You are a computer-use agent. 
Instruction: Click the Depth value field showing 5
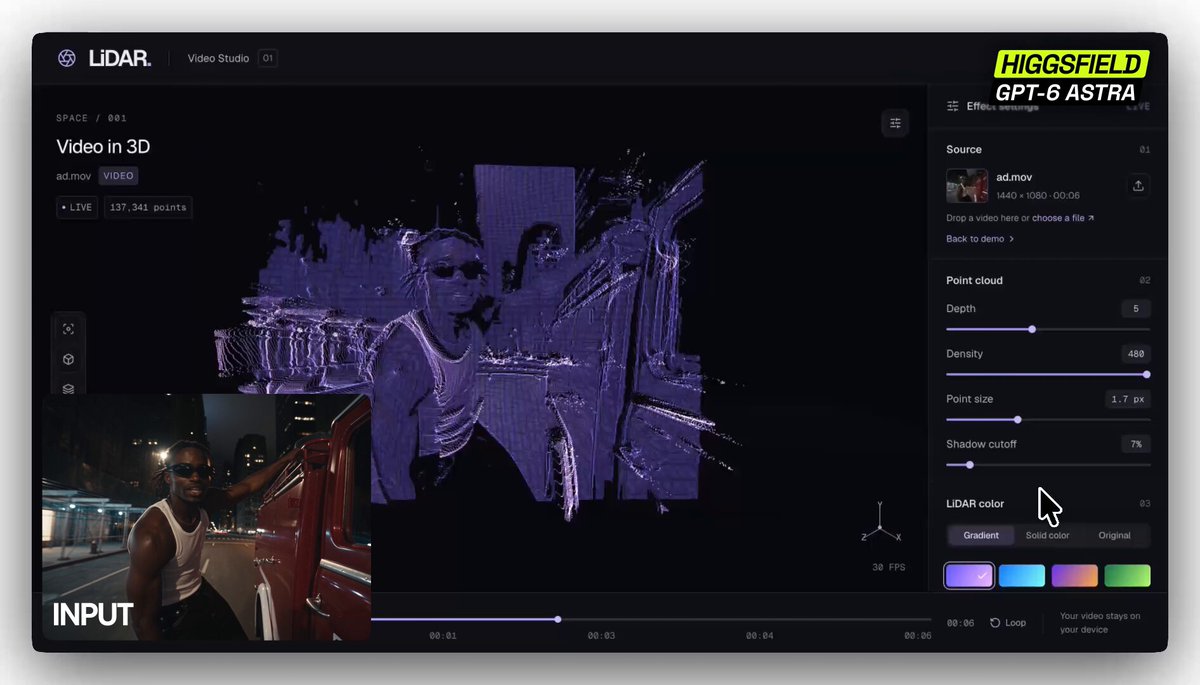[1136, 309]
